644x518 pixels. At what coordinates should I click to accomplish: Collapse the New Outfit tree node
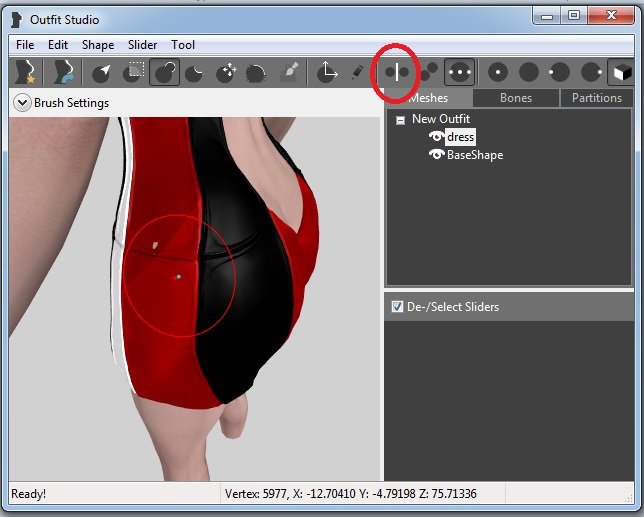(400, 120)
